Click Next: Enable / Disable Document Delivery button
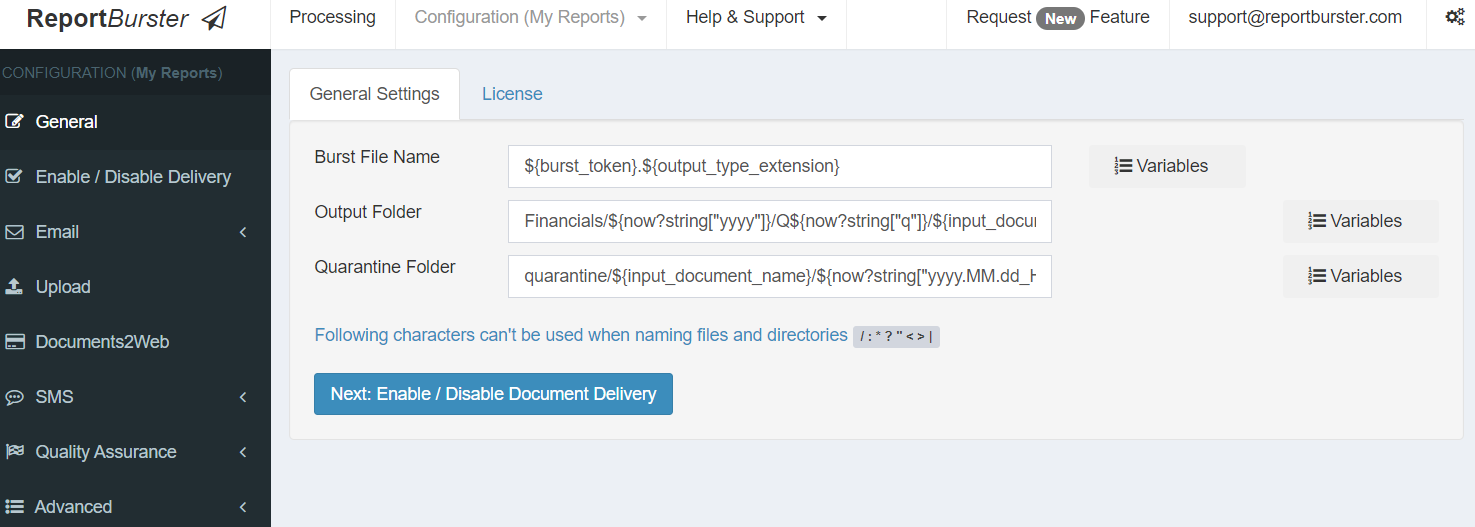Screen dimensions: 1475x527 493,394
